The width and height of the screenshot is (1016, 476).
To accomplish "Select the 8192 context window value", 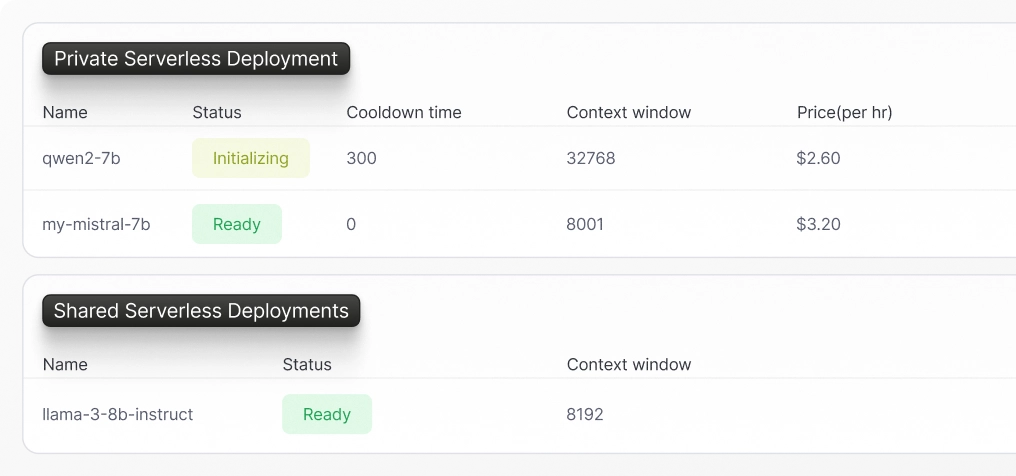I will [x=584, y=414].
